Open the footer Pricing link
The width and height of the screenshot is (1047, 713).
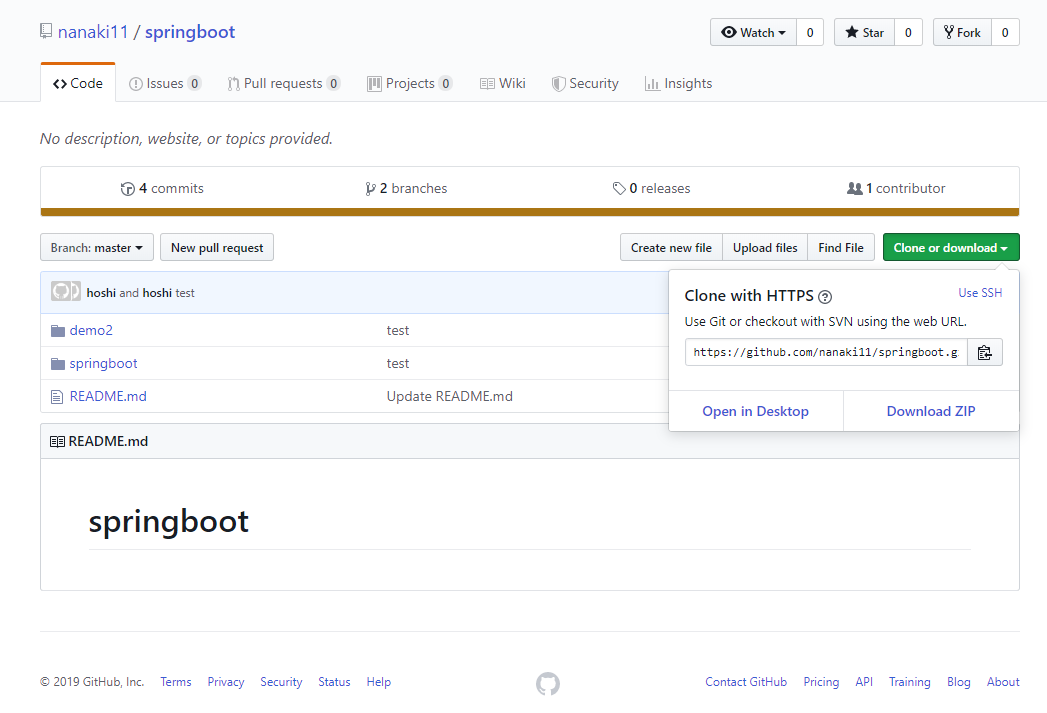pyautogui.click(x=821, y=682)
